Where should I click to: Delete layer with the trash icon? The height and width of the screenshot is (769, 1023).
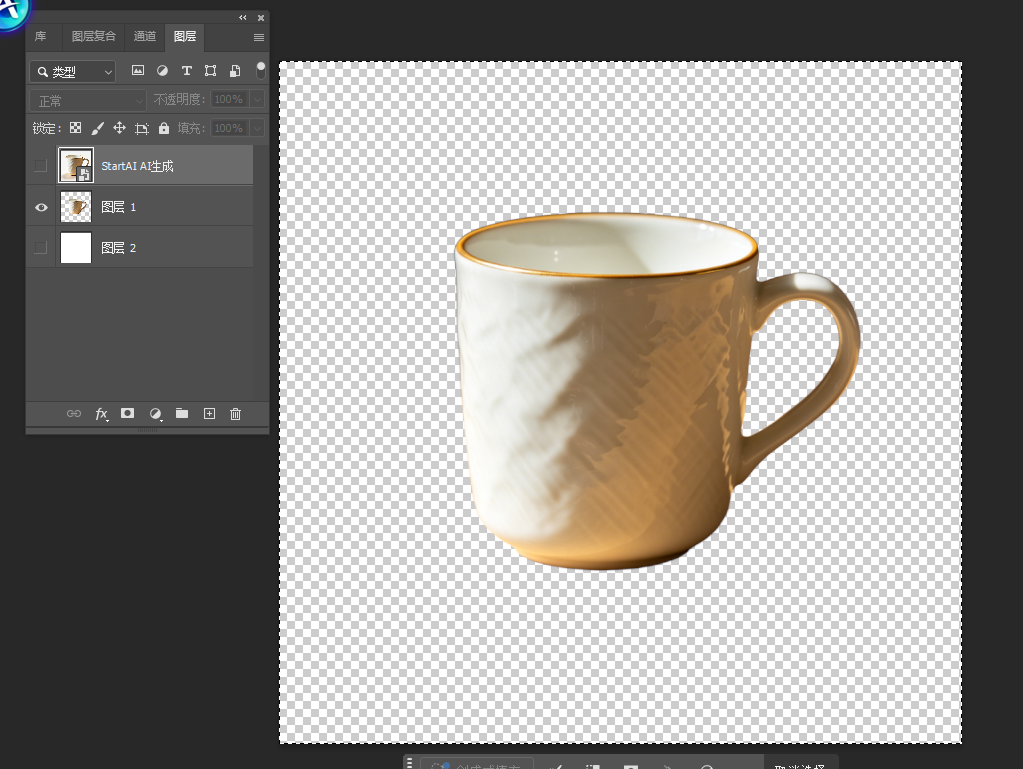point(236,414)
